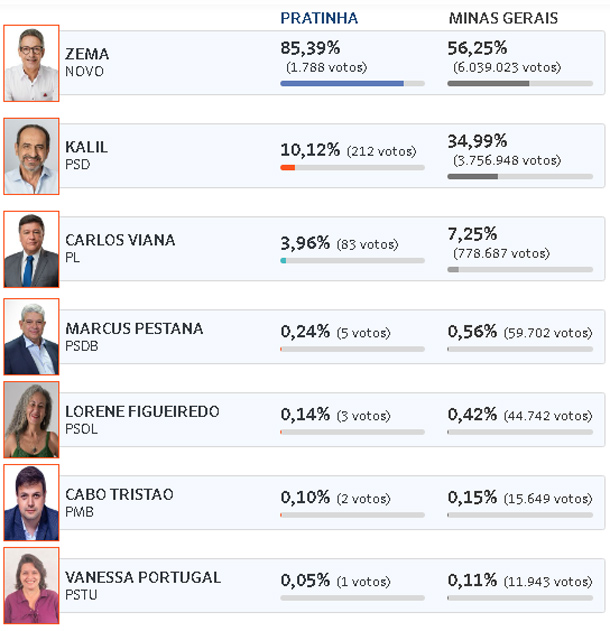Screen dimensions: 610x631
Task: Click Marcus Pestana's portrait image
Action: pos(31,336)
